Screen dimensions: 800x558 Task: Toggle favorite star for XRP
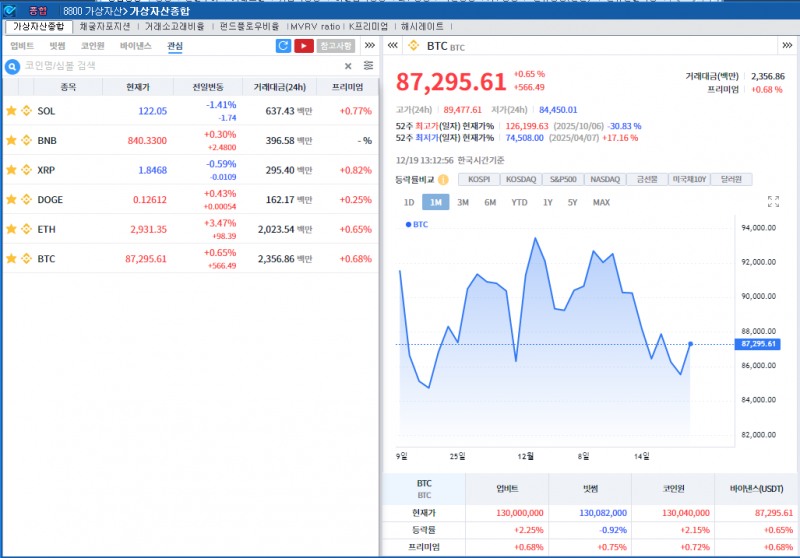pyautogui.click(x=11, y=170)
